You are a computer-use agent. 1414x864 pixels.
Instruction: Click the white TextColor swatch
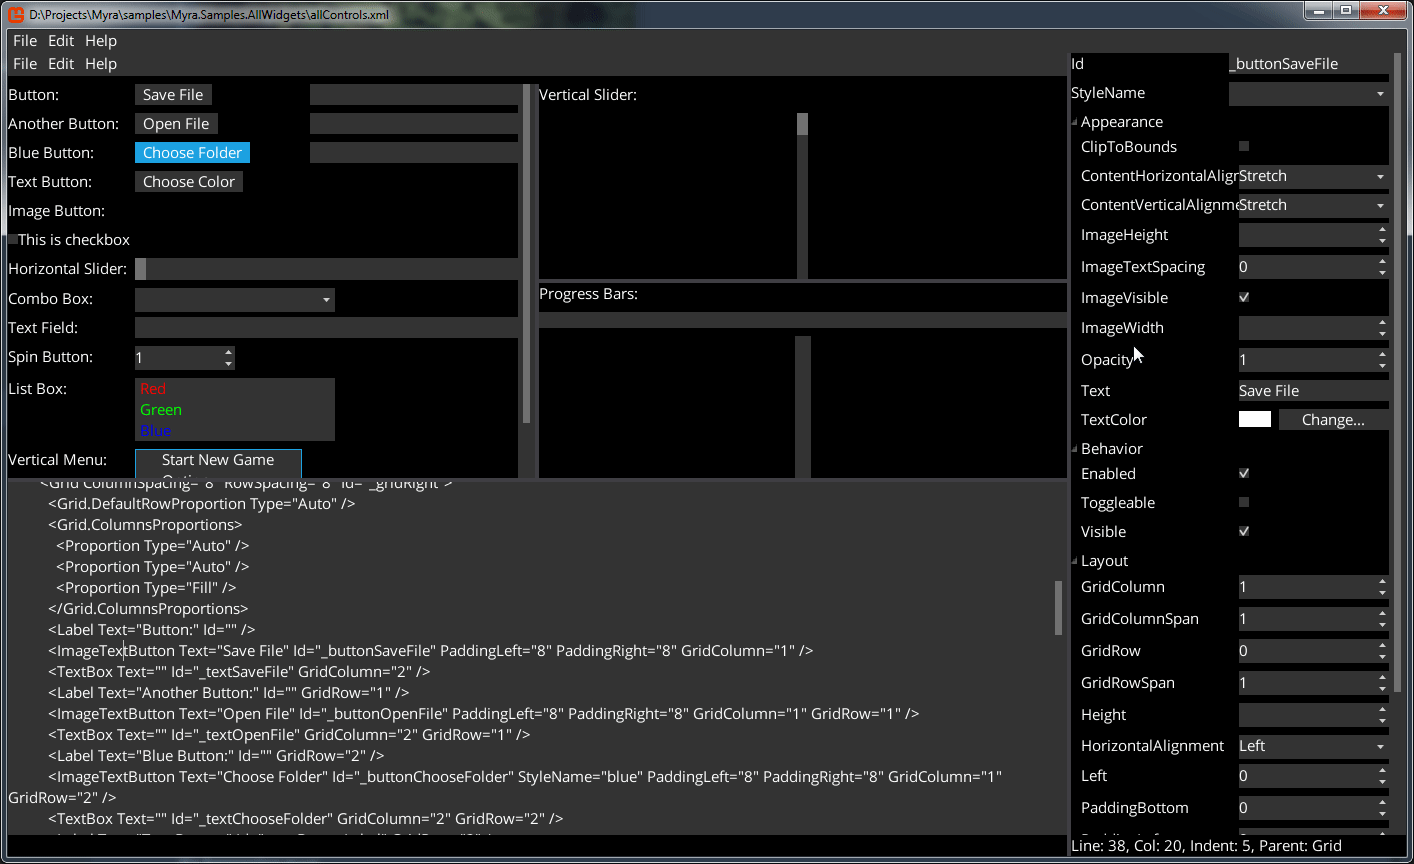[1255, 420]
